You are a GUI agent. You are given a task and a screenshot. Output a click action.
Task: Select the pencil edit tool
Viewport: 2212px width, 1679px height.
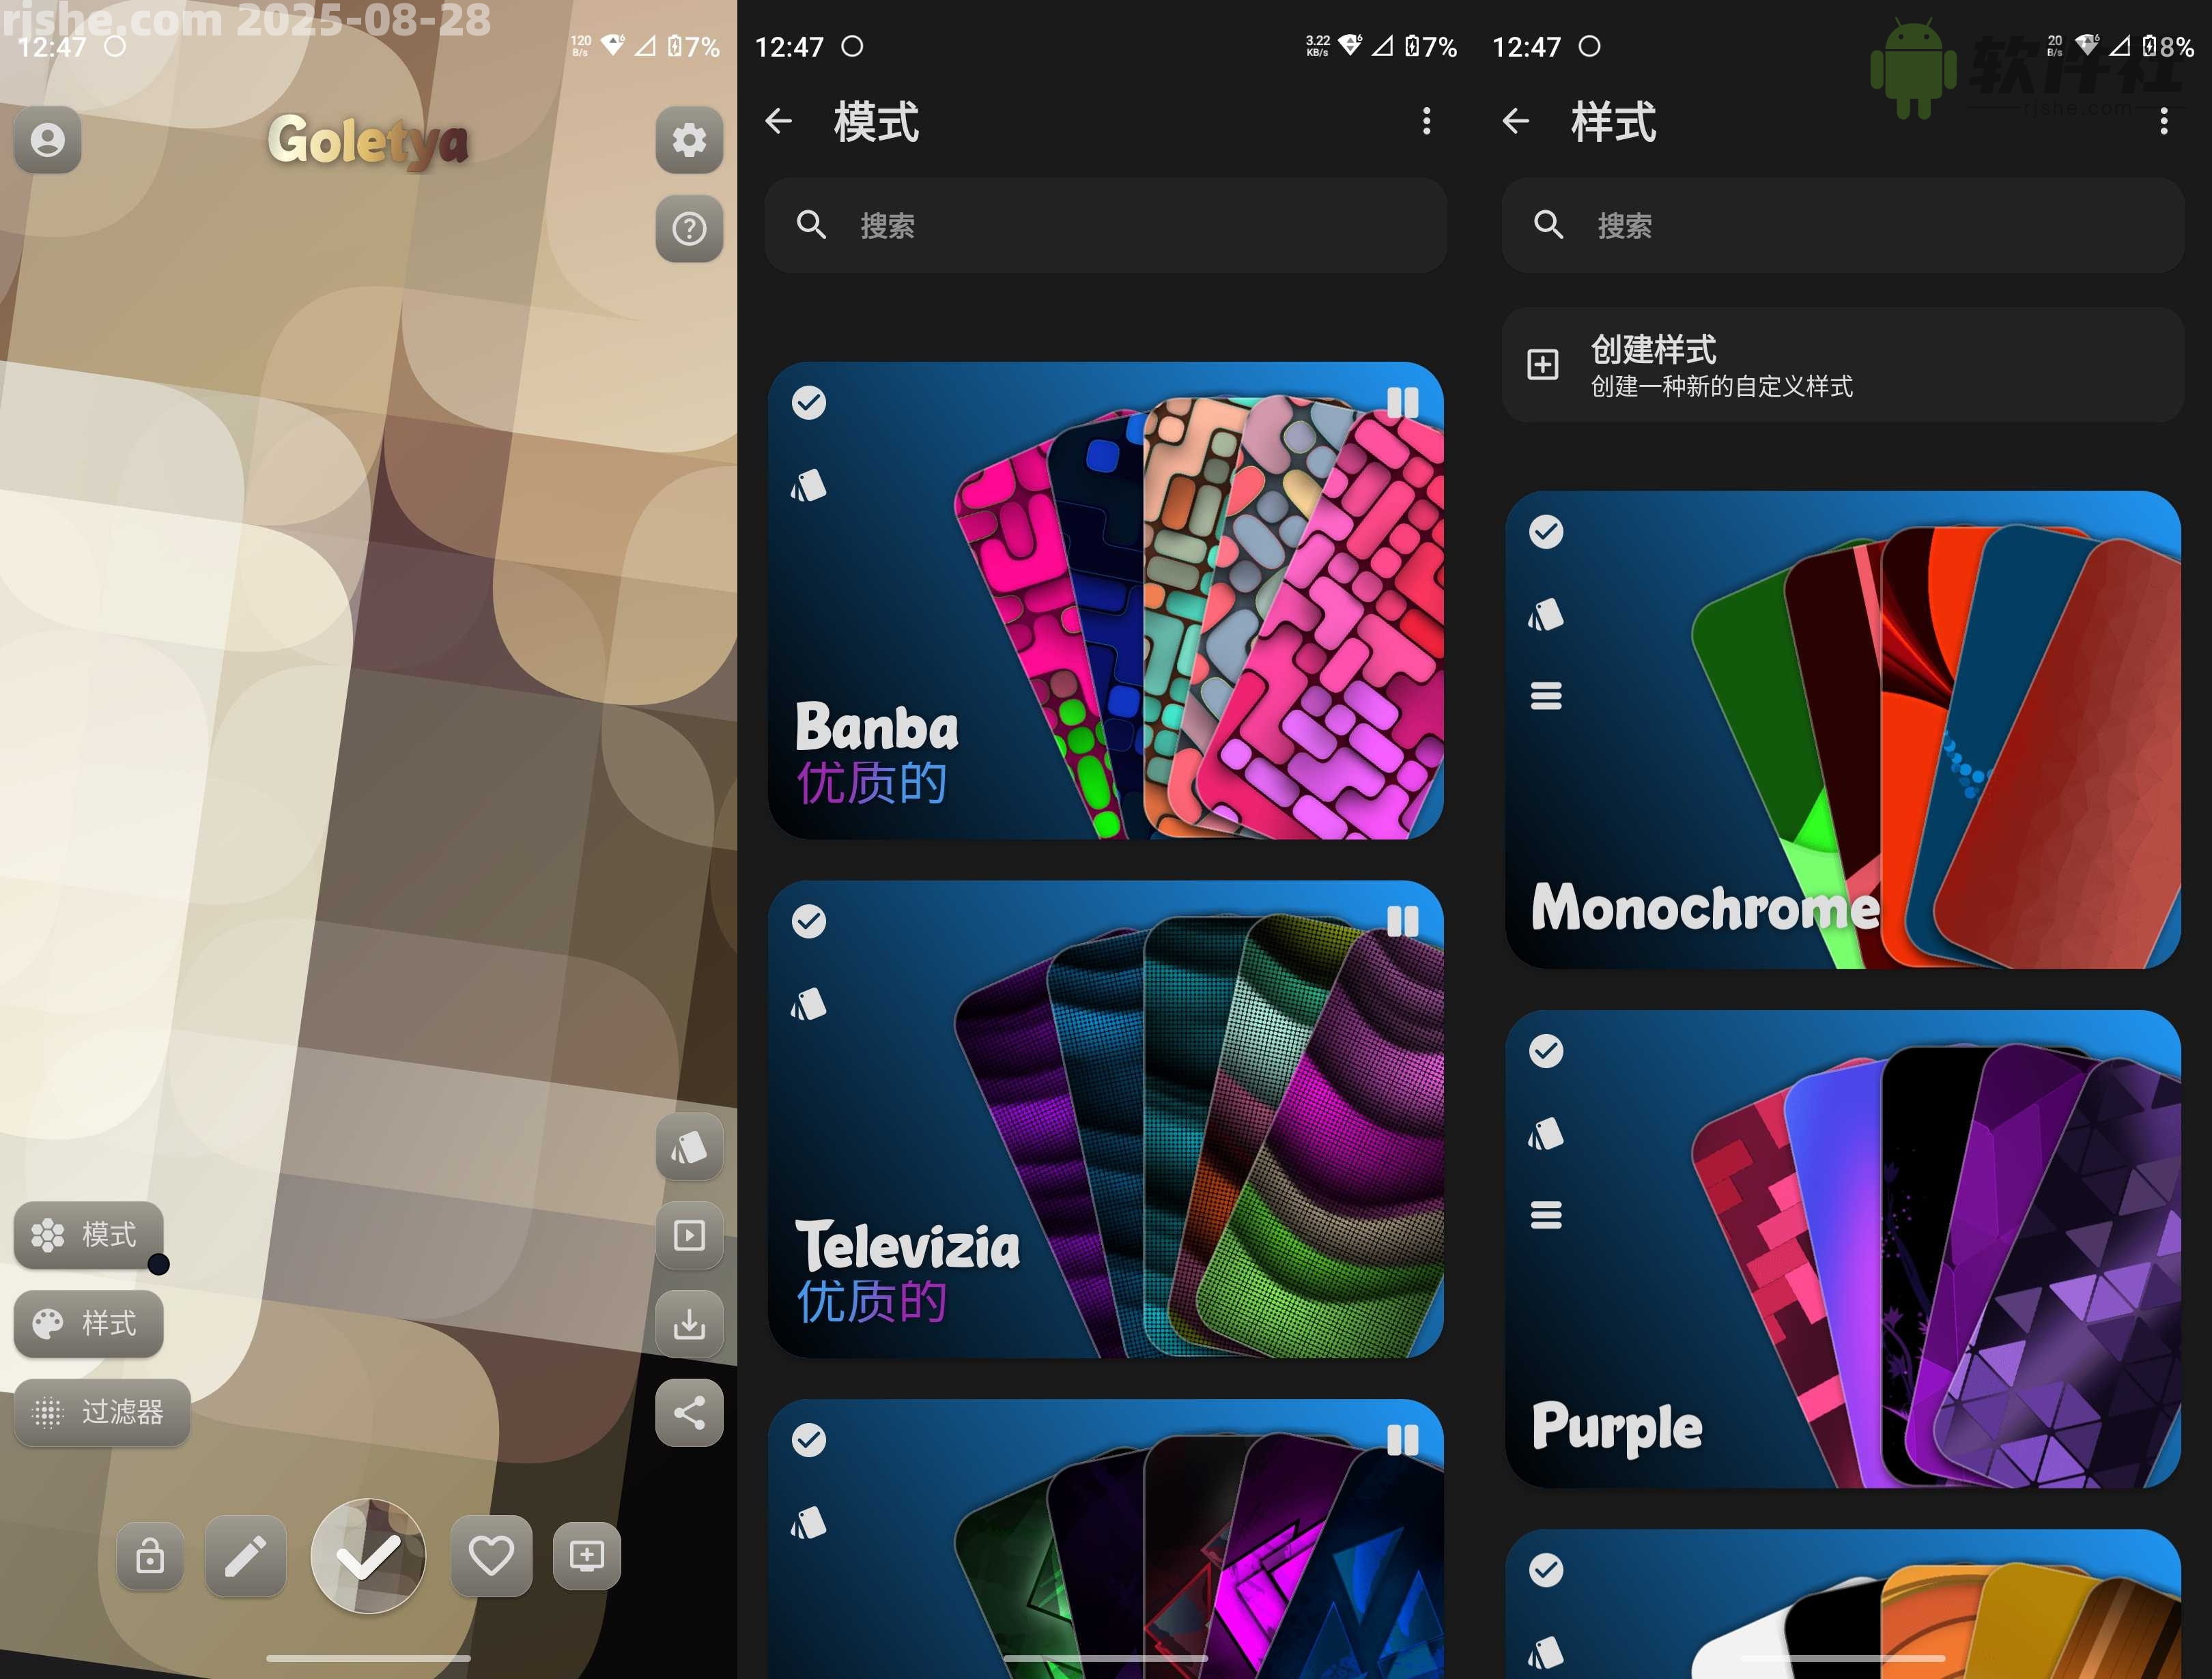coord(245,1556)
